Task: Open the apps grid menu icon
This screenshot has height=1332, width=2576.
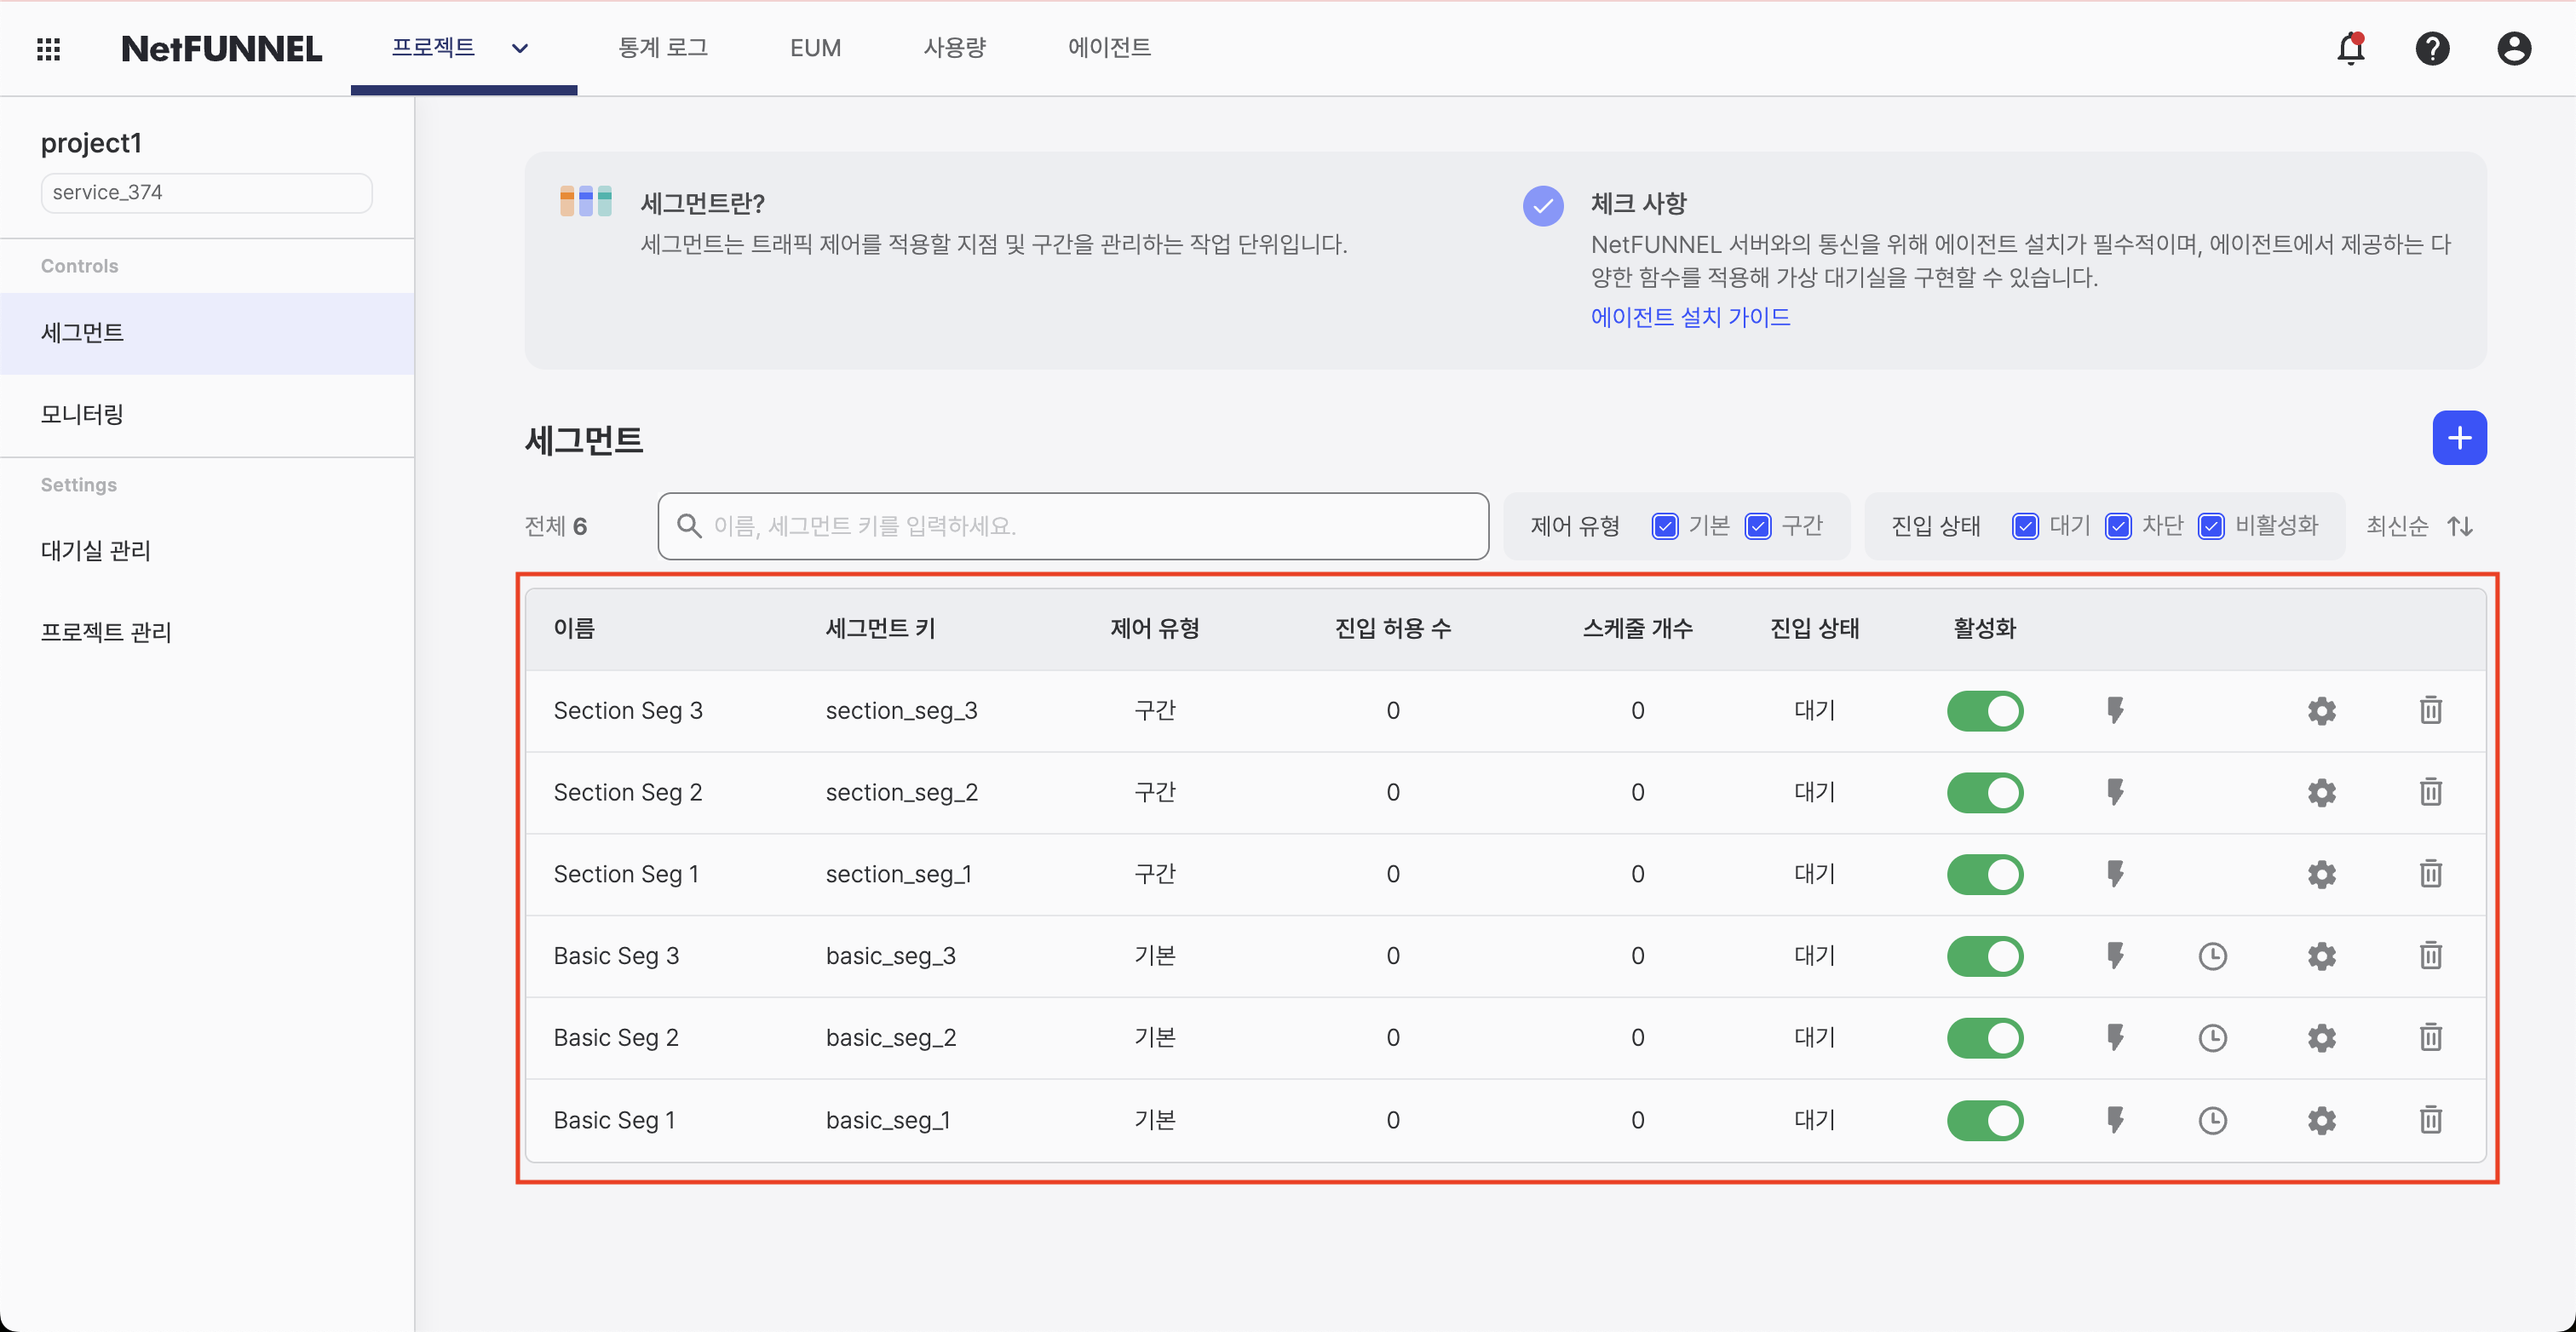Action: coord(48,48)
